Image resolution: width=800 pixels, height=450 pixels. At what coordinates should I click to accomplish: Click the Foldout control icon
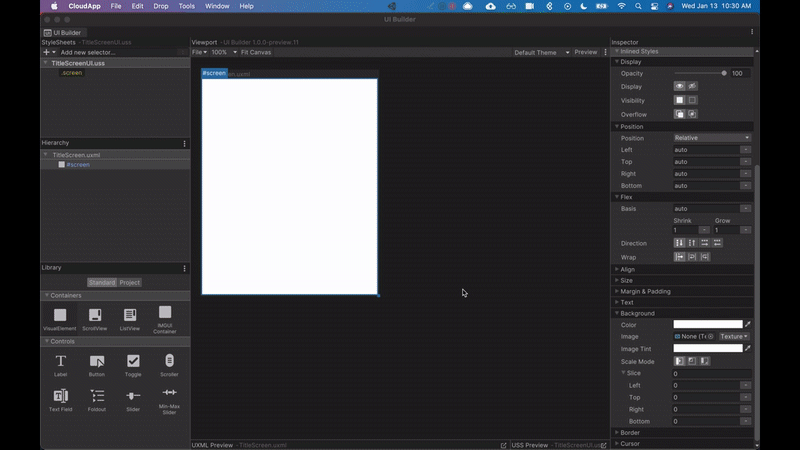click(x=97, y=396)
